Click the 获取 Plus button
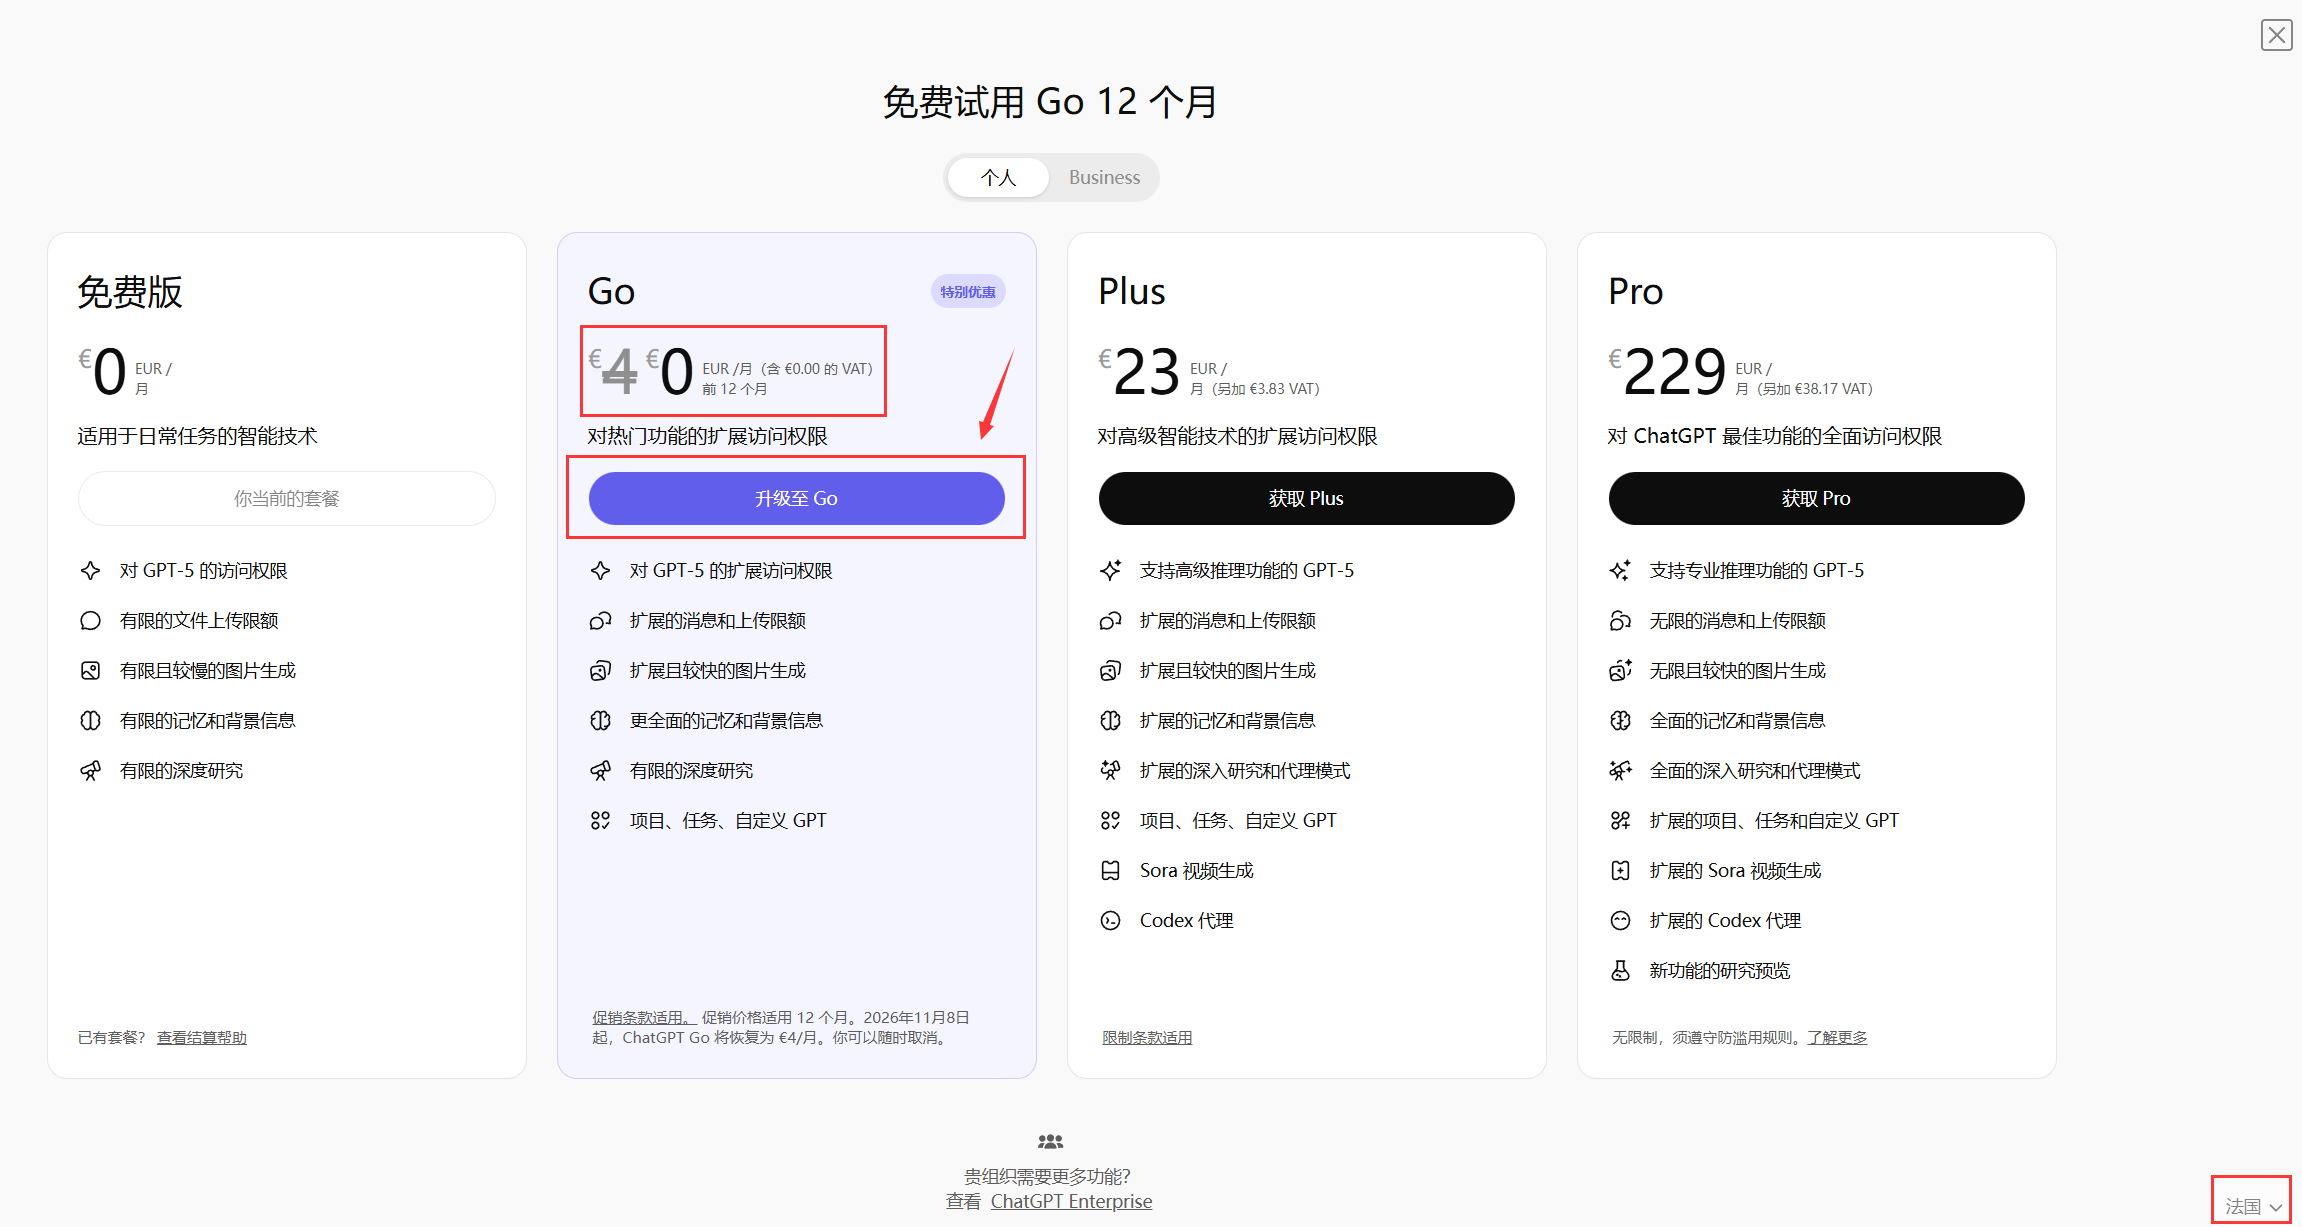Viewport: 2302px width, 1227px height. pos(1306,498)
